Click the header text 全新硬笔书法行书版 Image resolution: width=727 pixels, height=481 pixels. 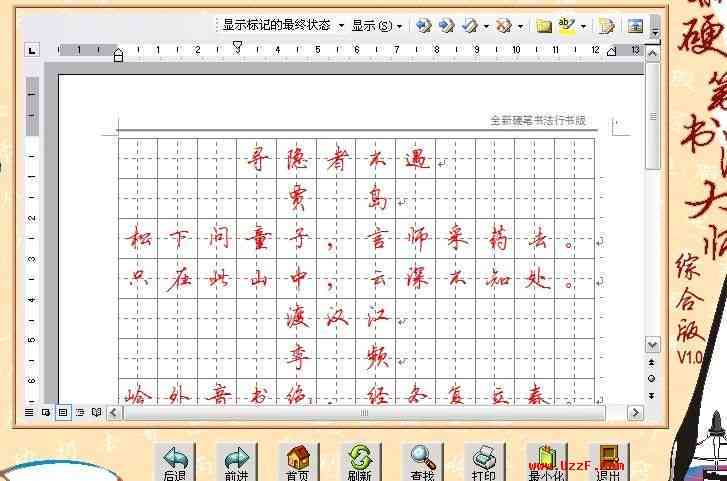pos(538,121)
